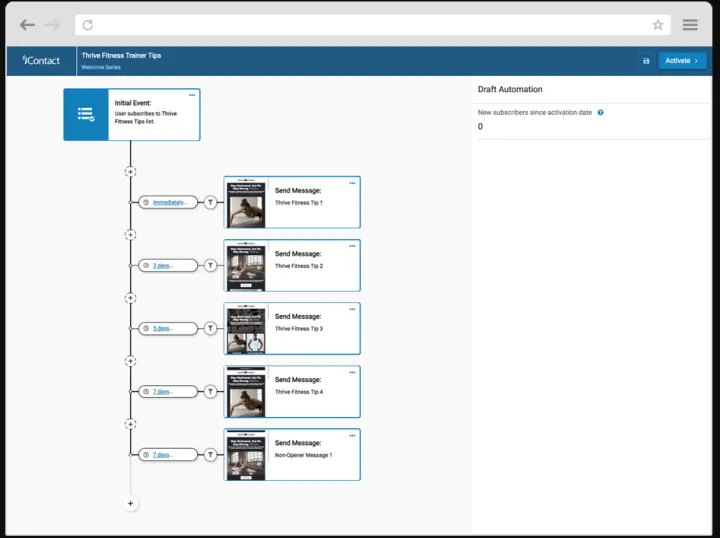Viewport: 720px width, 538px height.
Task: Go back with browser back arrow
Action: [x=27, y=25]
